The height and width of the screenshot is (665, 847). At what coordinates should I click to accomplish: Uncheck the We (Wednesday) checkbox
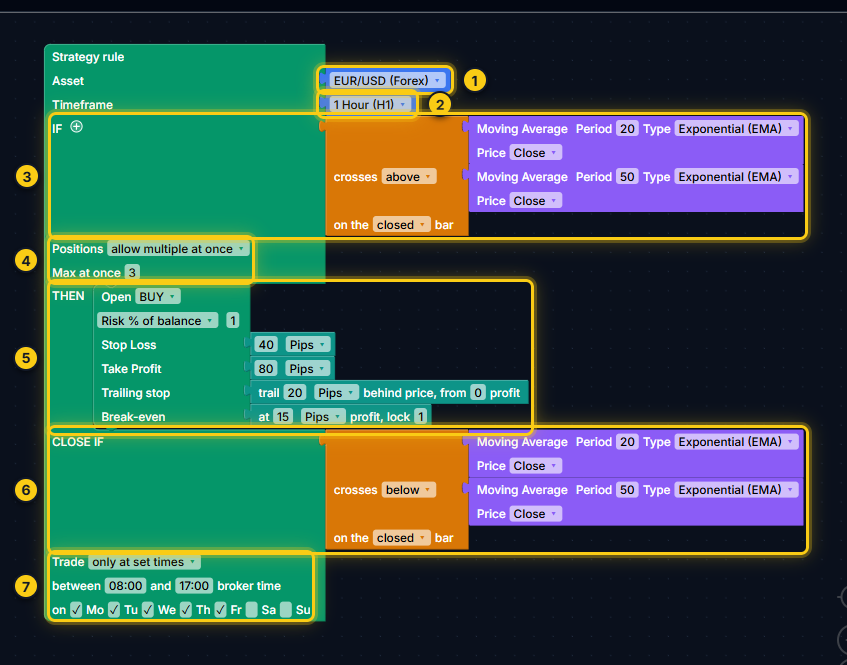click(148, 610)
